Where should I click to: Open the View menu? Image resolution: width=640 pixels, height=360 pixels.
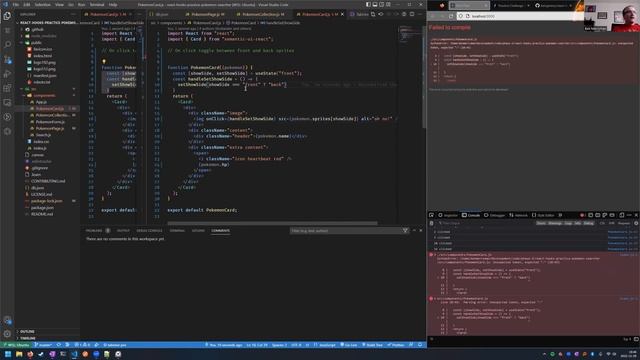[59, 4]
